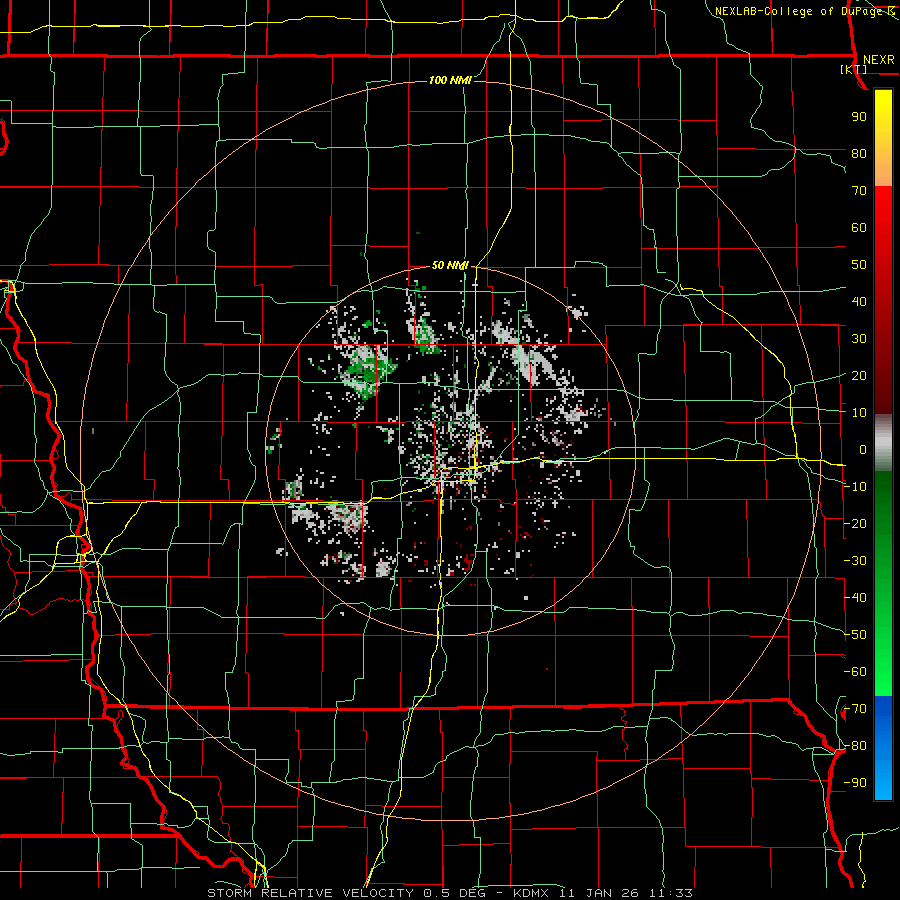Click the -70 value on the velocity scale

point(855,709)
